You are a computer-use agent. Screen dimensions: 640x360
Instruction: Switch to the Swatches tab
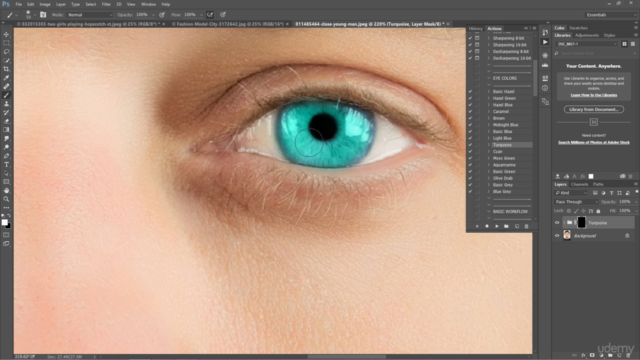(x=578, y=28)
